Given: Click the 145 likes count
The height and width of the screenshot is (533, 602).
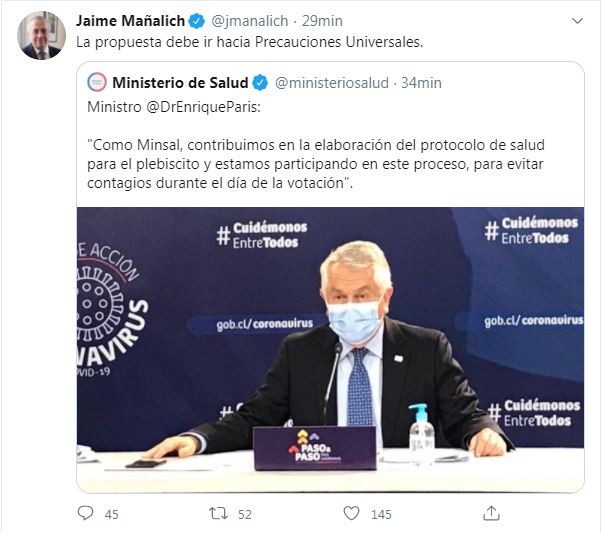Looking at the screenshot, I should pyautogui.click(x=381, y=514).
